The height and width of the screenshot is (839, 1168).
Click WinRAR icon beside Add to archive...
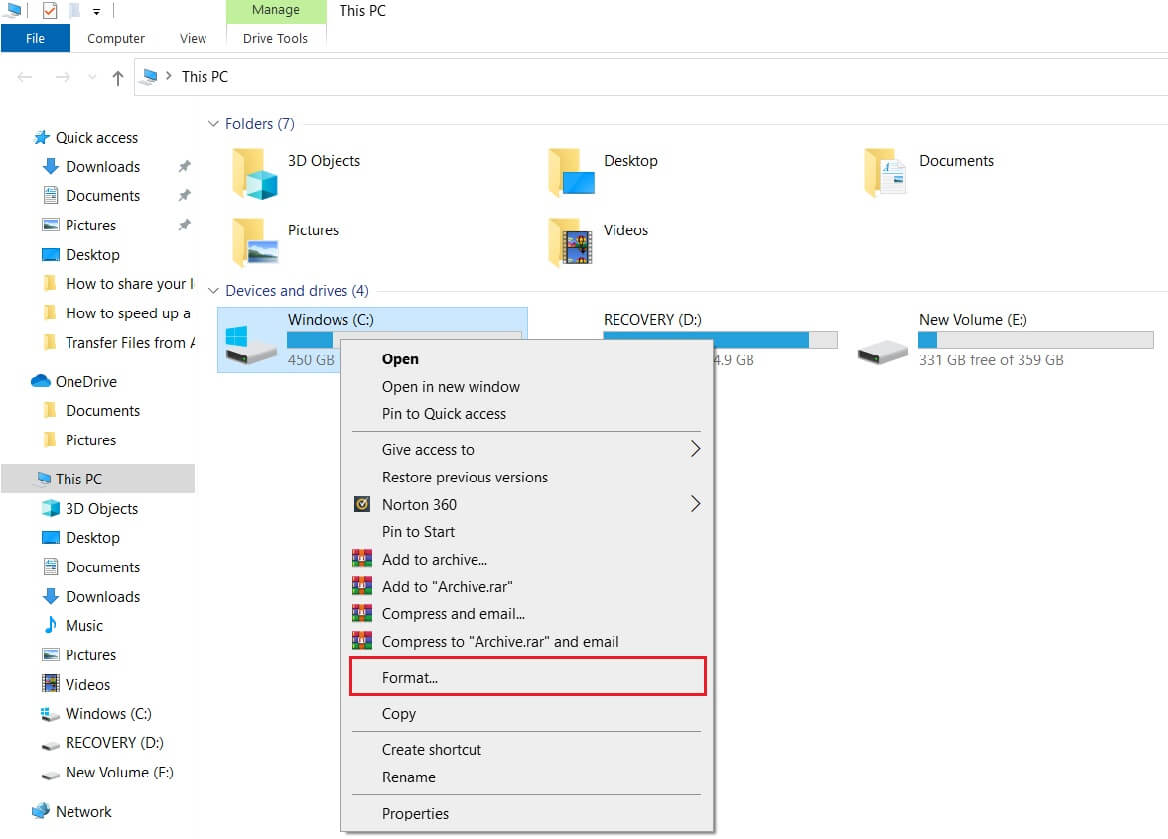point(362,559)
